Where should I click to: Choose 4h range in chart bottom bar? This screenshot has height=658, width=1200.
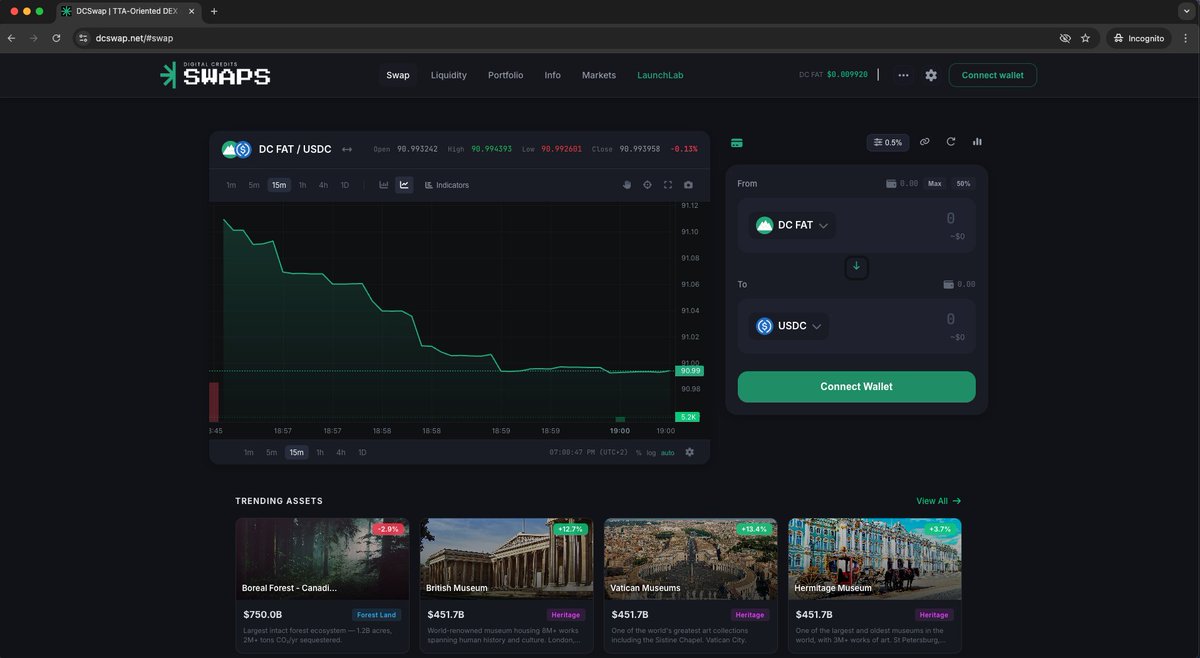tap(341, 452)
